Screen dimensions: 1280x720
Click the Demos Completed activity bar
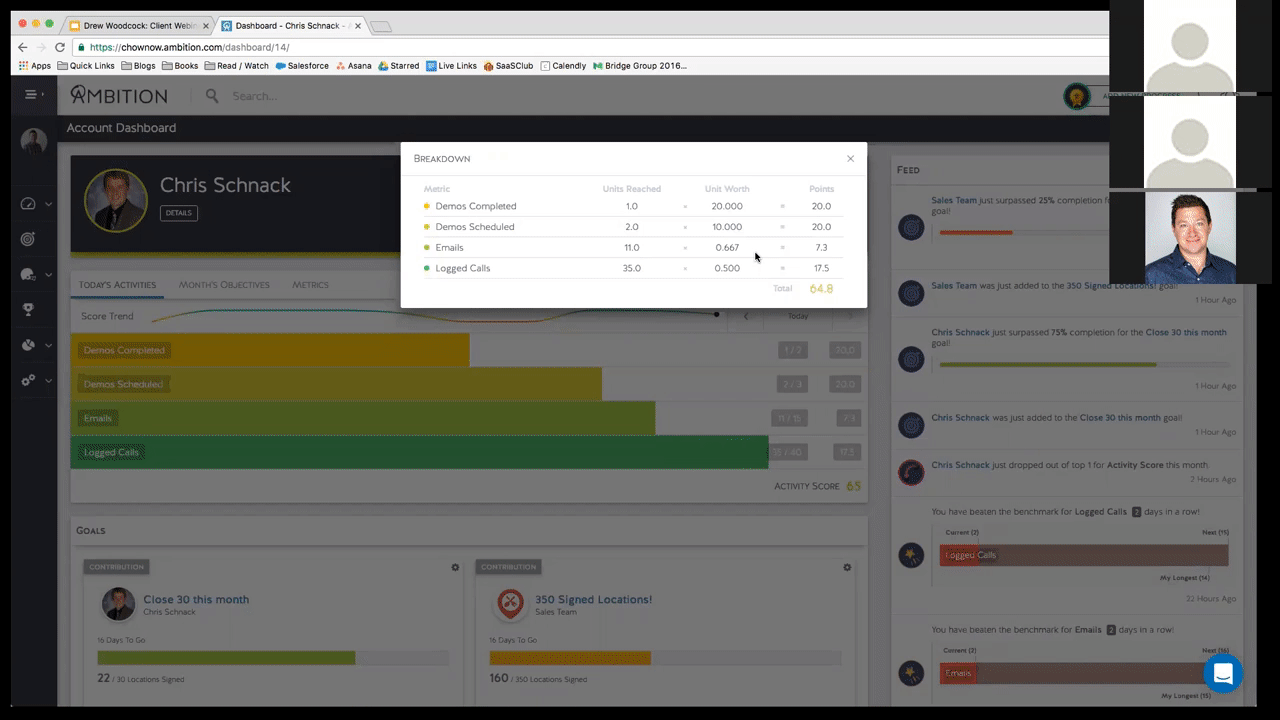pos(270,350)
